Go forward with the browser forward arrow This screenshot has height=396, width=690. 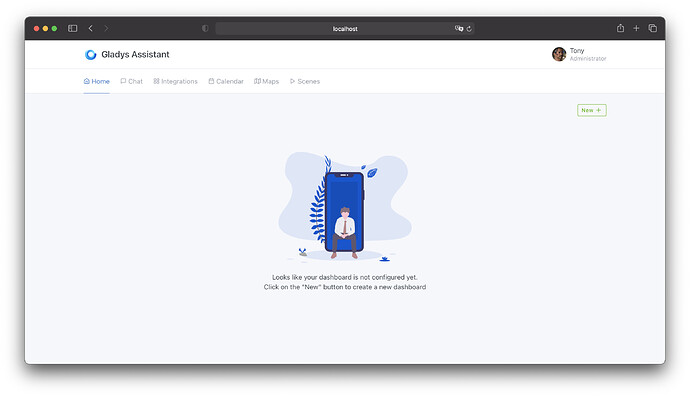[x=106, y=28]
